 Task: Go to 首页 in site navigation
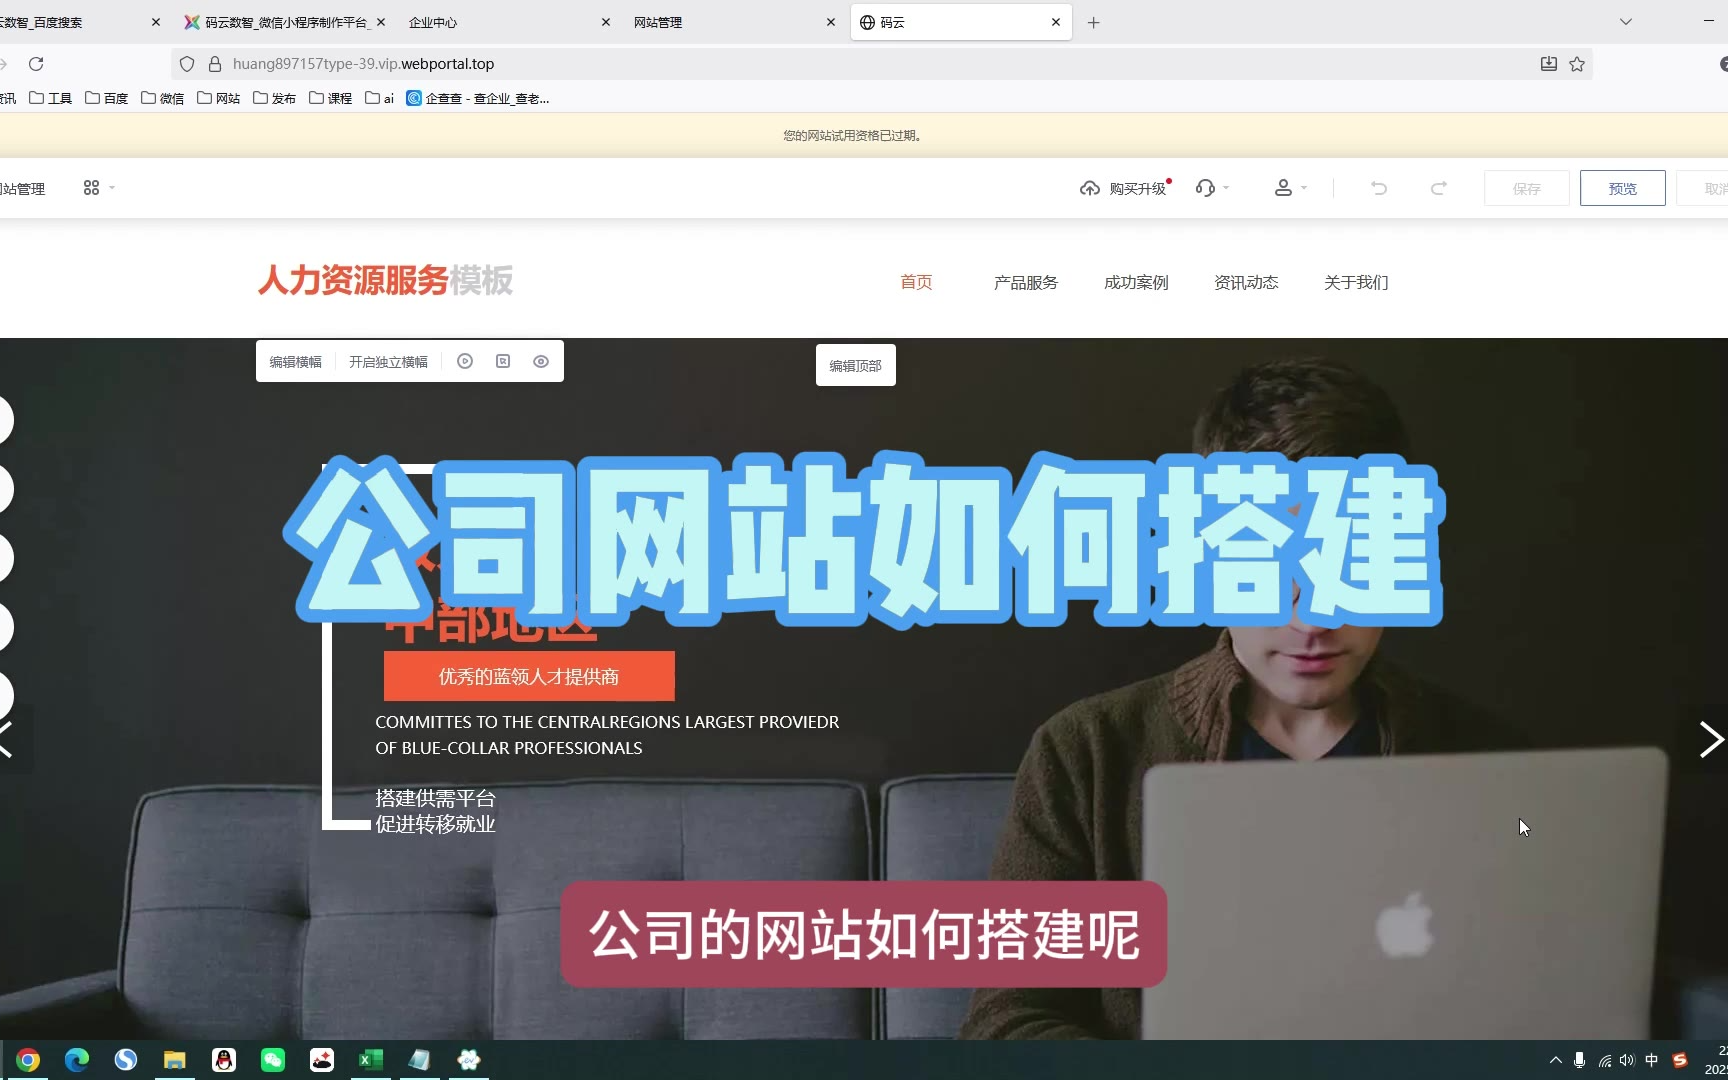[916, 282]
